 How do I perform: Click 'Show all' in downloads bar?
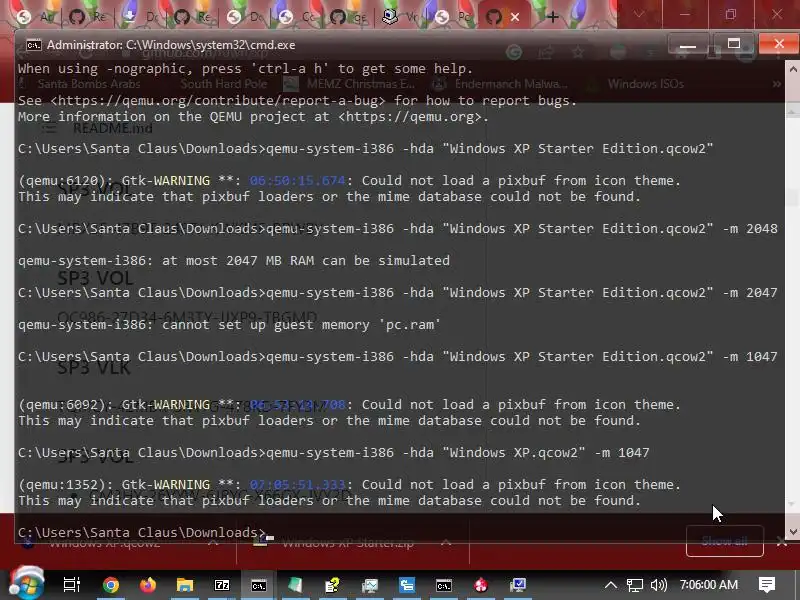tap(724, 541)
